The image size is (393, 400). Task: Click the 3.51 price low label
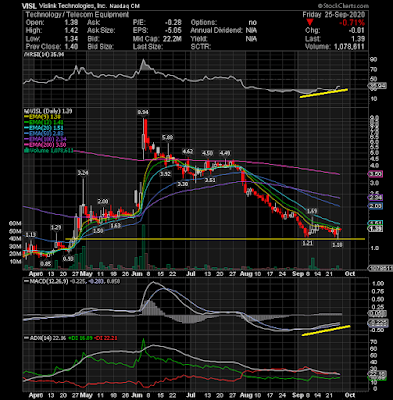coord(210,180)
